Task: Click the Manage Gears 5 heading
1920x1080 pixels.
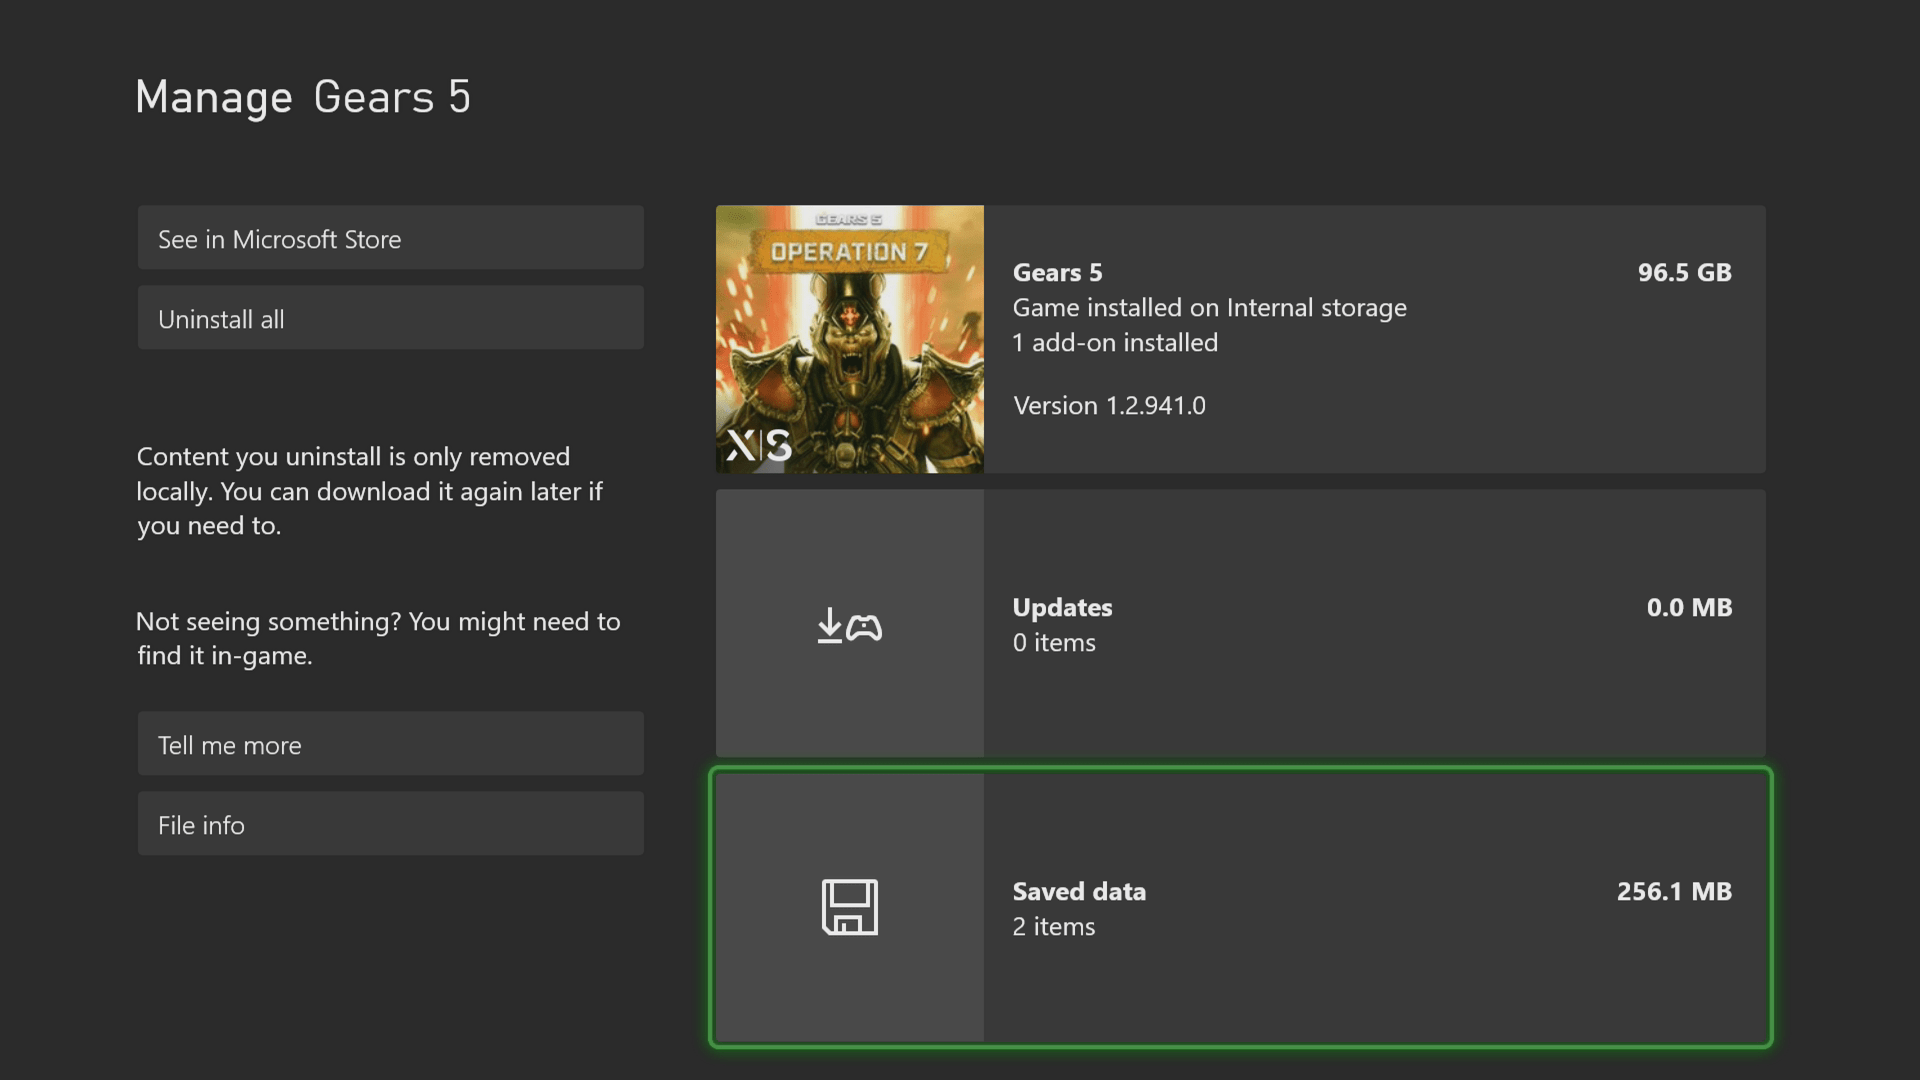Action: coord(302,97)
